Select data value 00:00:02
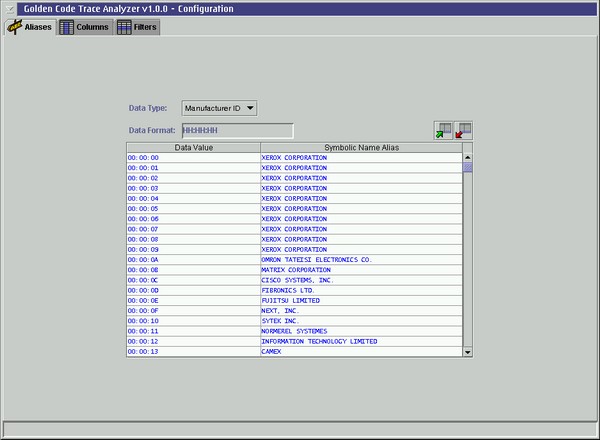 [x=194, y=178]
